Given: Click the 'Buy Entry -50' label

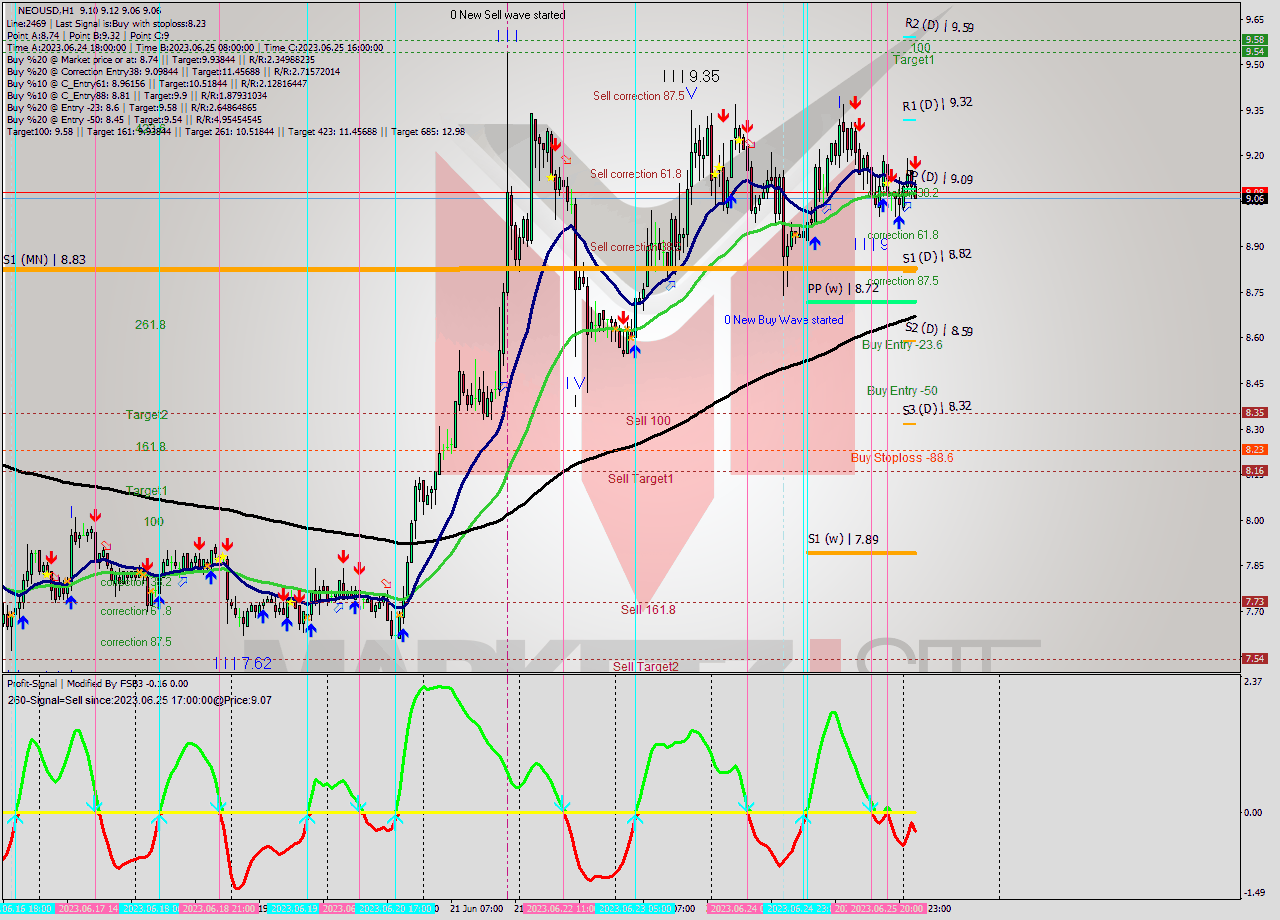Looking at the screenshot, I should point(902,391).
